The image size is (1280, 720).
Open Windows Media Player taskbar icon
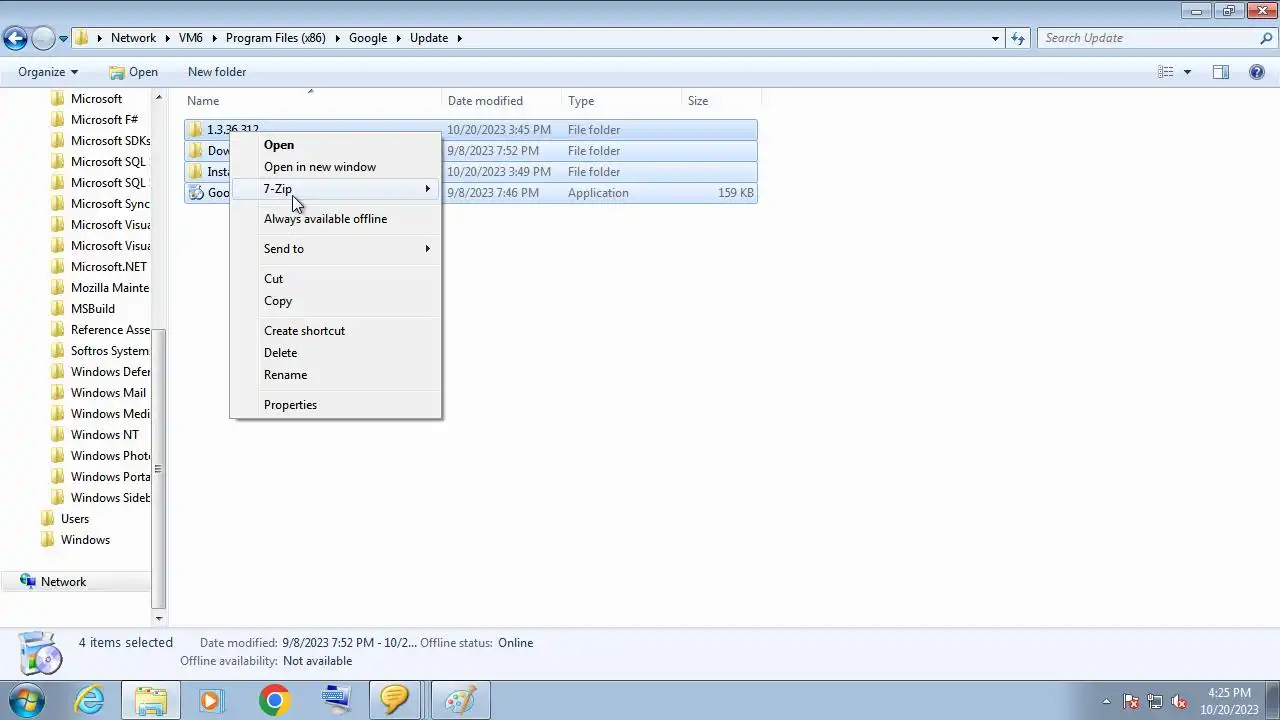211,700
